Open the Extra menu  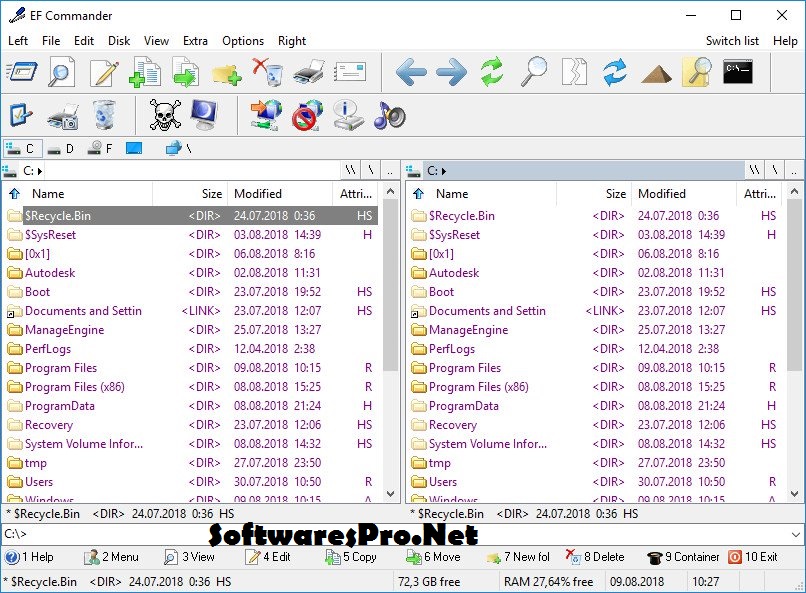click(195, 41)
